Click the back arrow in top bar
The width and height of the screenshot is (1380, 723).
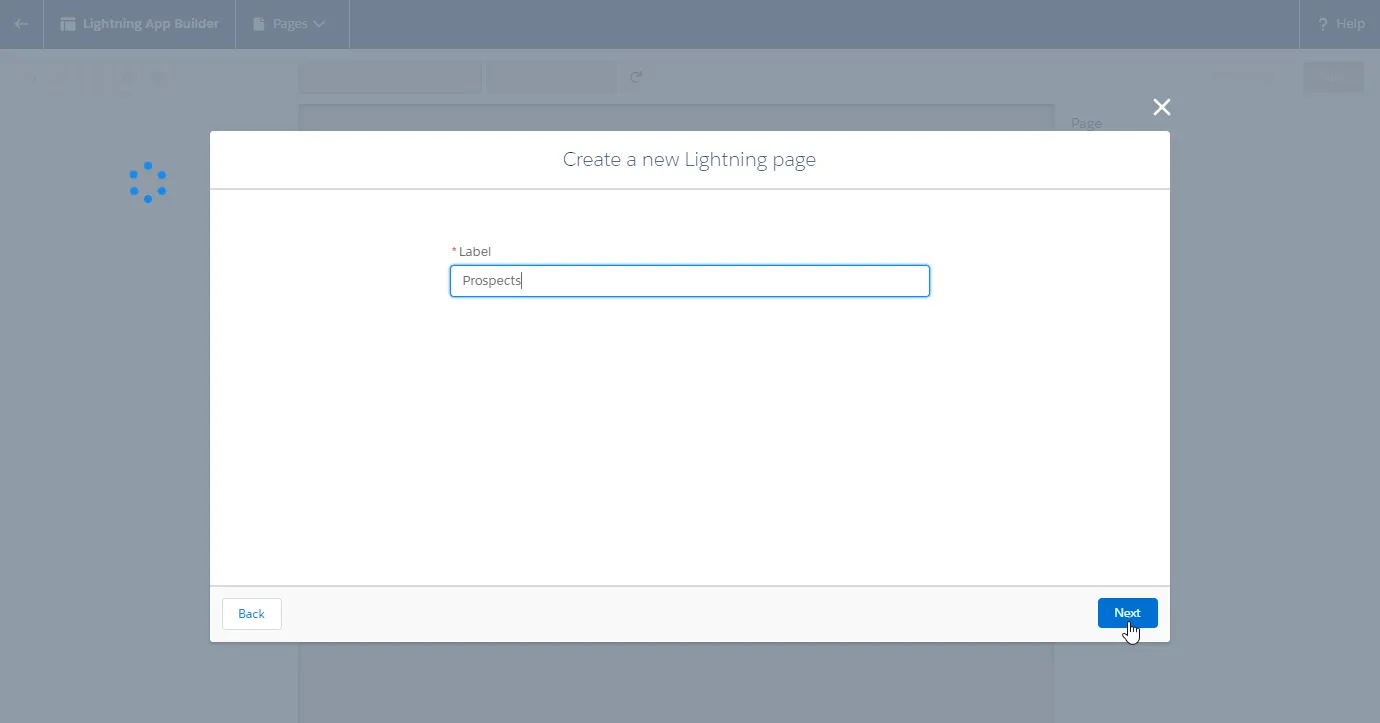coord(21,24)
